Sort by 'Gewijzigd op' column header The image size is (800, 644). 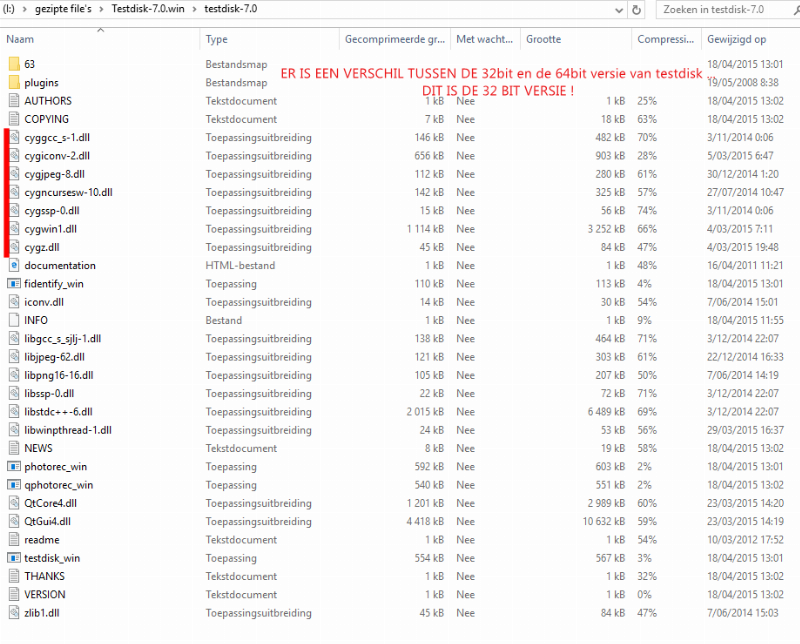[750, 39]
